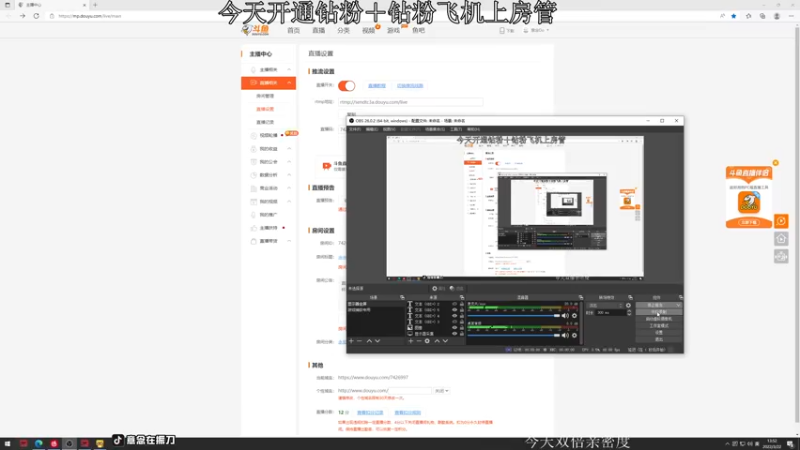
Task: Open arrow beside 停止推流 button in OBS
Action: tap(678, 305)
